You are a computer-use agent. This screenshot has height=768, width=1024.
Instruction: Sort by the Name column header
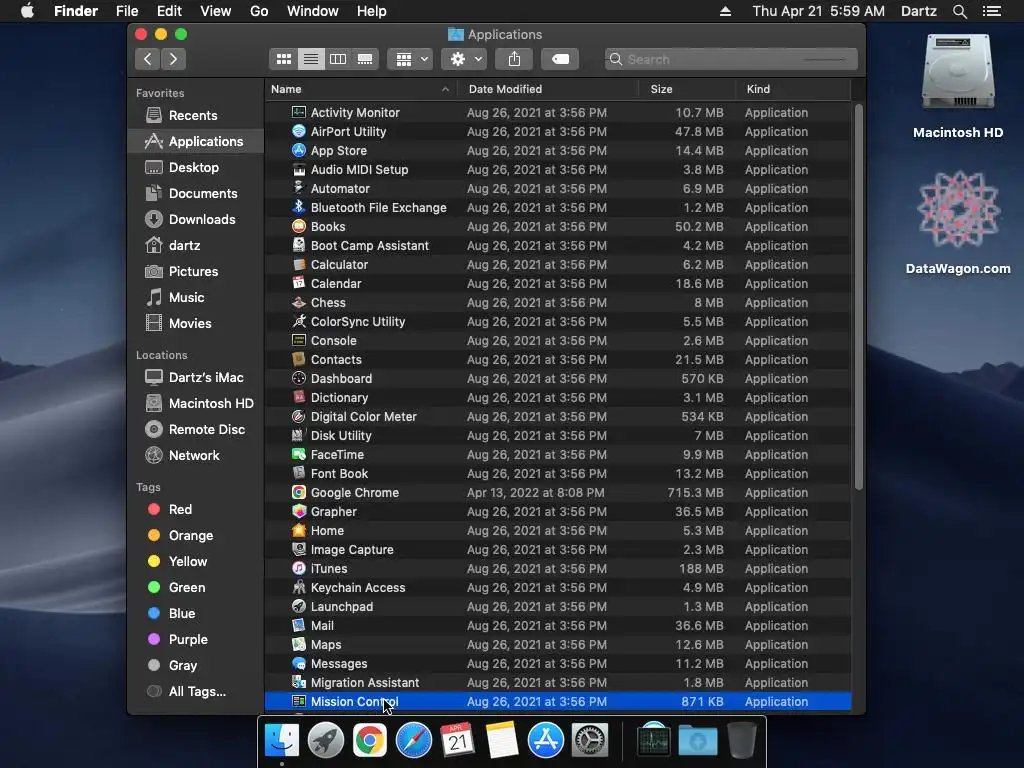361,89
